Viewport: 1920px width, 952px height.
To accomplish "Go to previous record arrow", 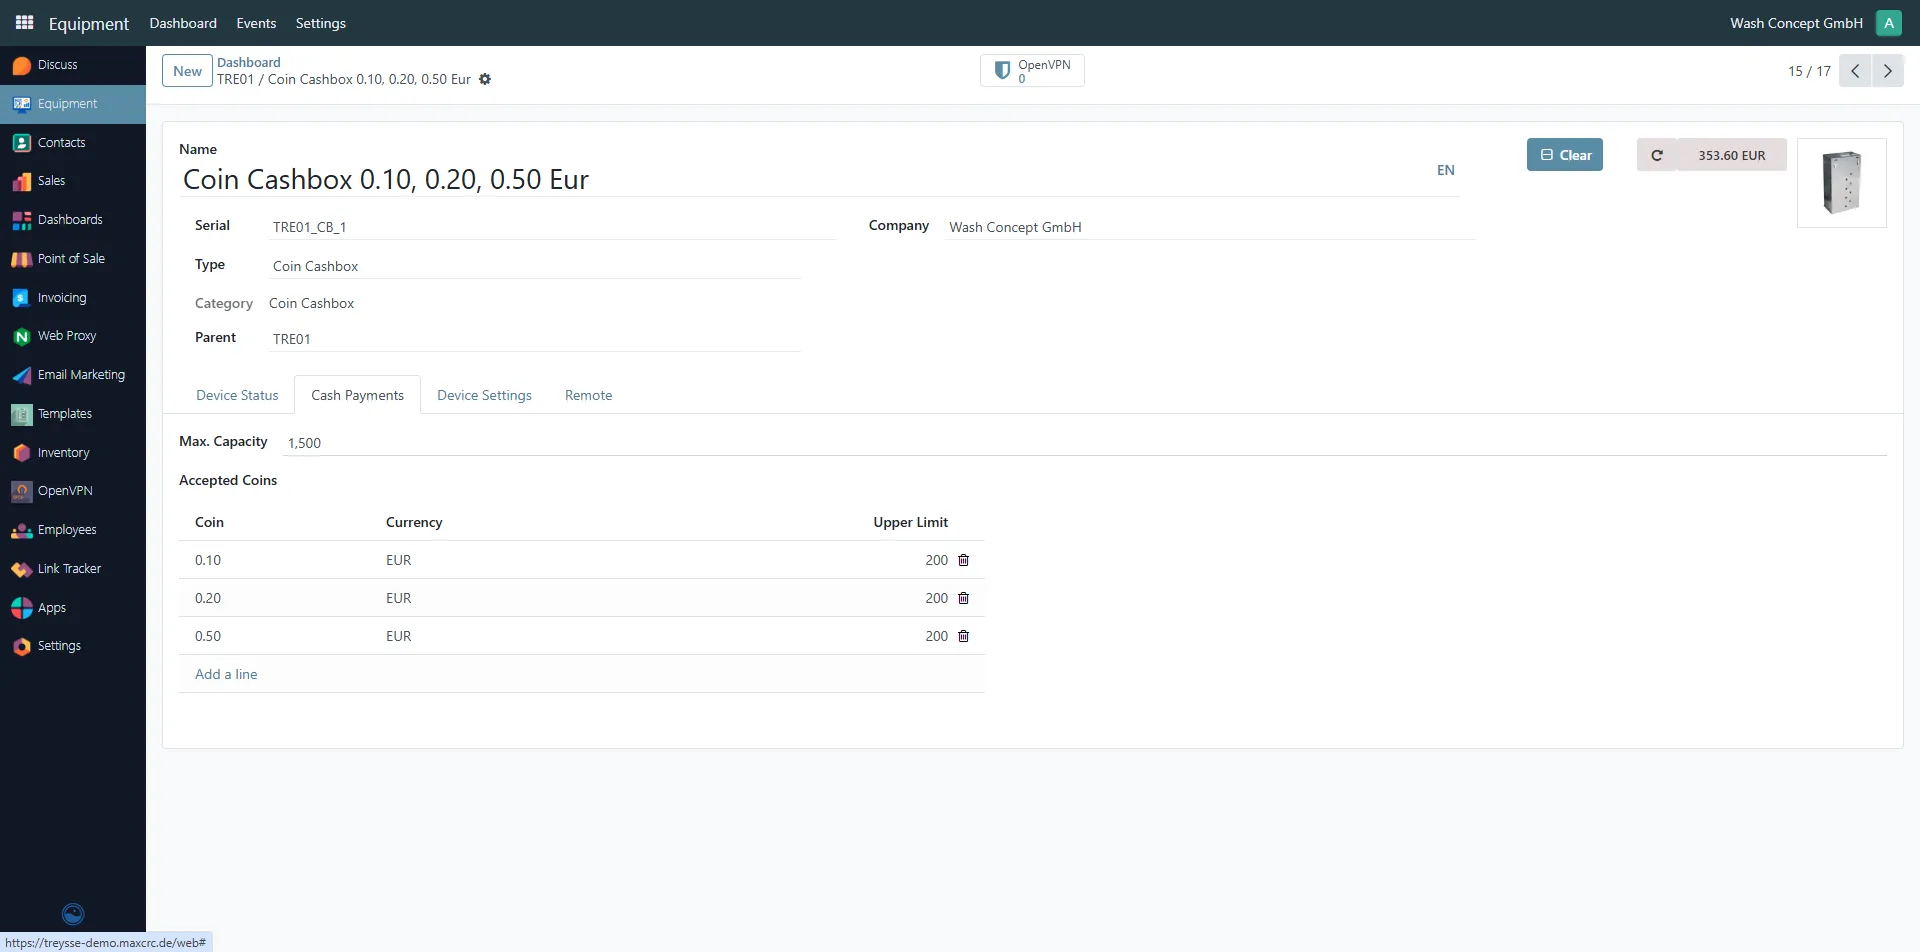I will pos(1855,71).
